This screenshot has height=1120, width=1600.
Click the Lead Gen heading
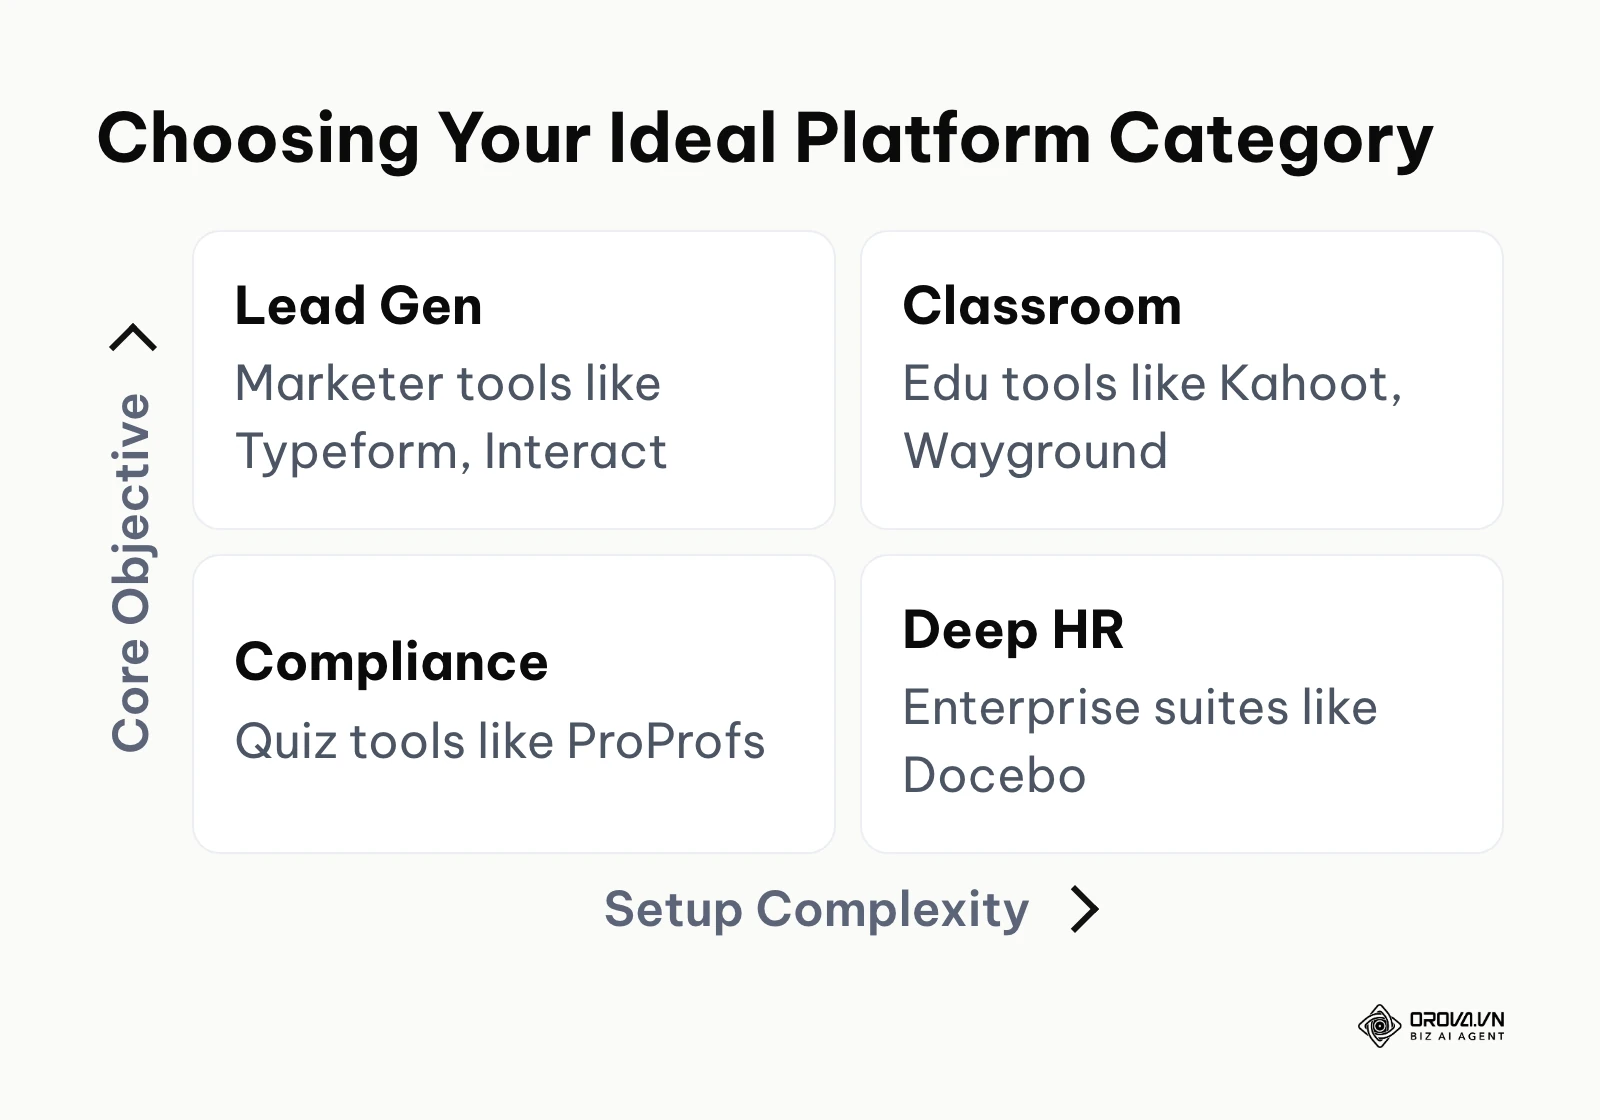coord(358,306)
